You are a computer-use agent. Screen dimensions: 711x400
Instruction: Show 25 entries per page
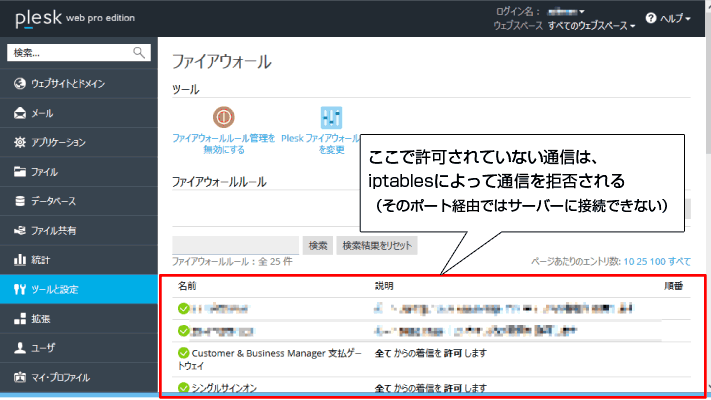(x=642, y=262)
